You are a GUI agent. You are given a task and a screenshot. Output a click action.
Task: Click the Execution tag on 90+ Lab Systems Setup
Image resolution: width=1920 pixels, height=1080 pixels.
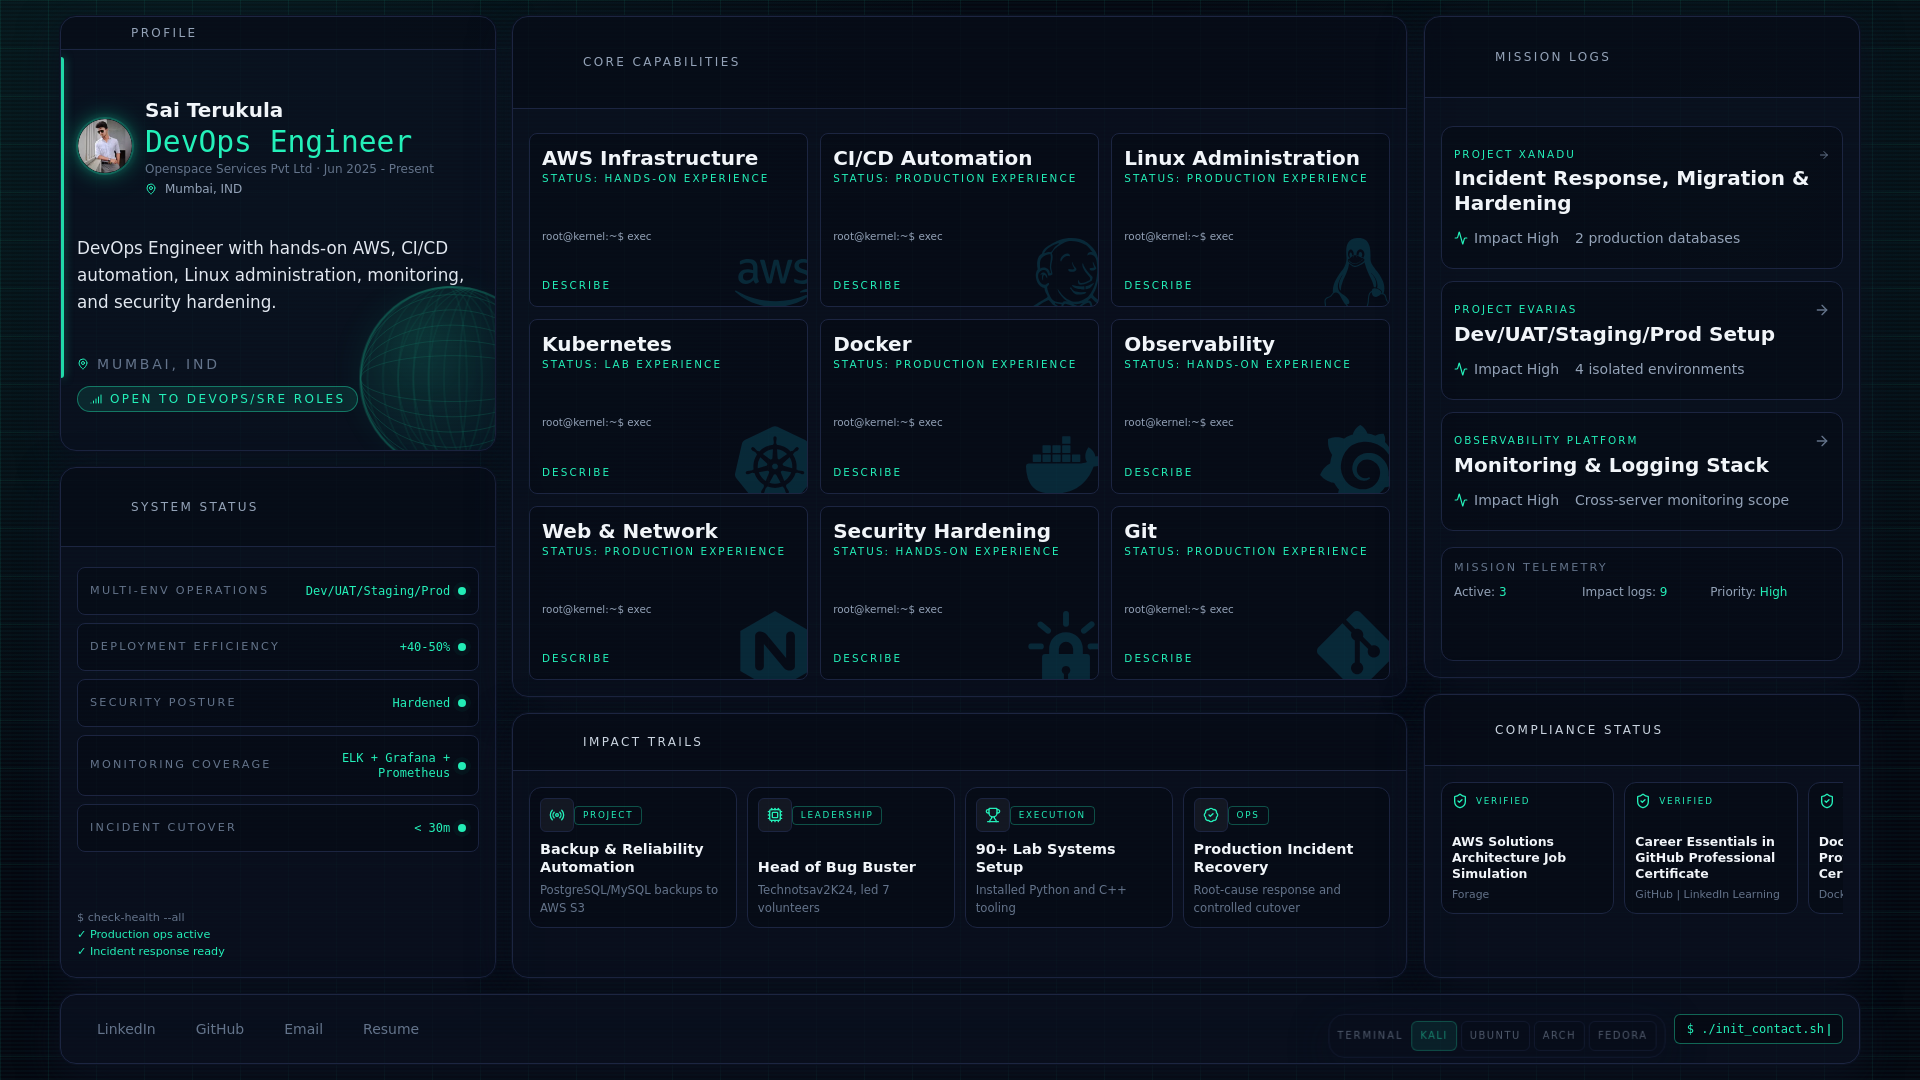1052,815
